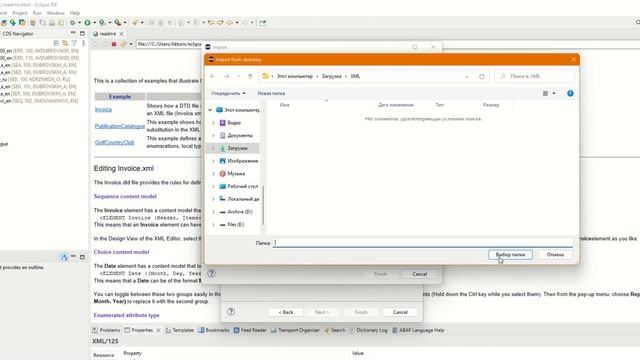
Task: Open the Help menu
Action: coord(75,13)
